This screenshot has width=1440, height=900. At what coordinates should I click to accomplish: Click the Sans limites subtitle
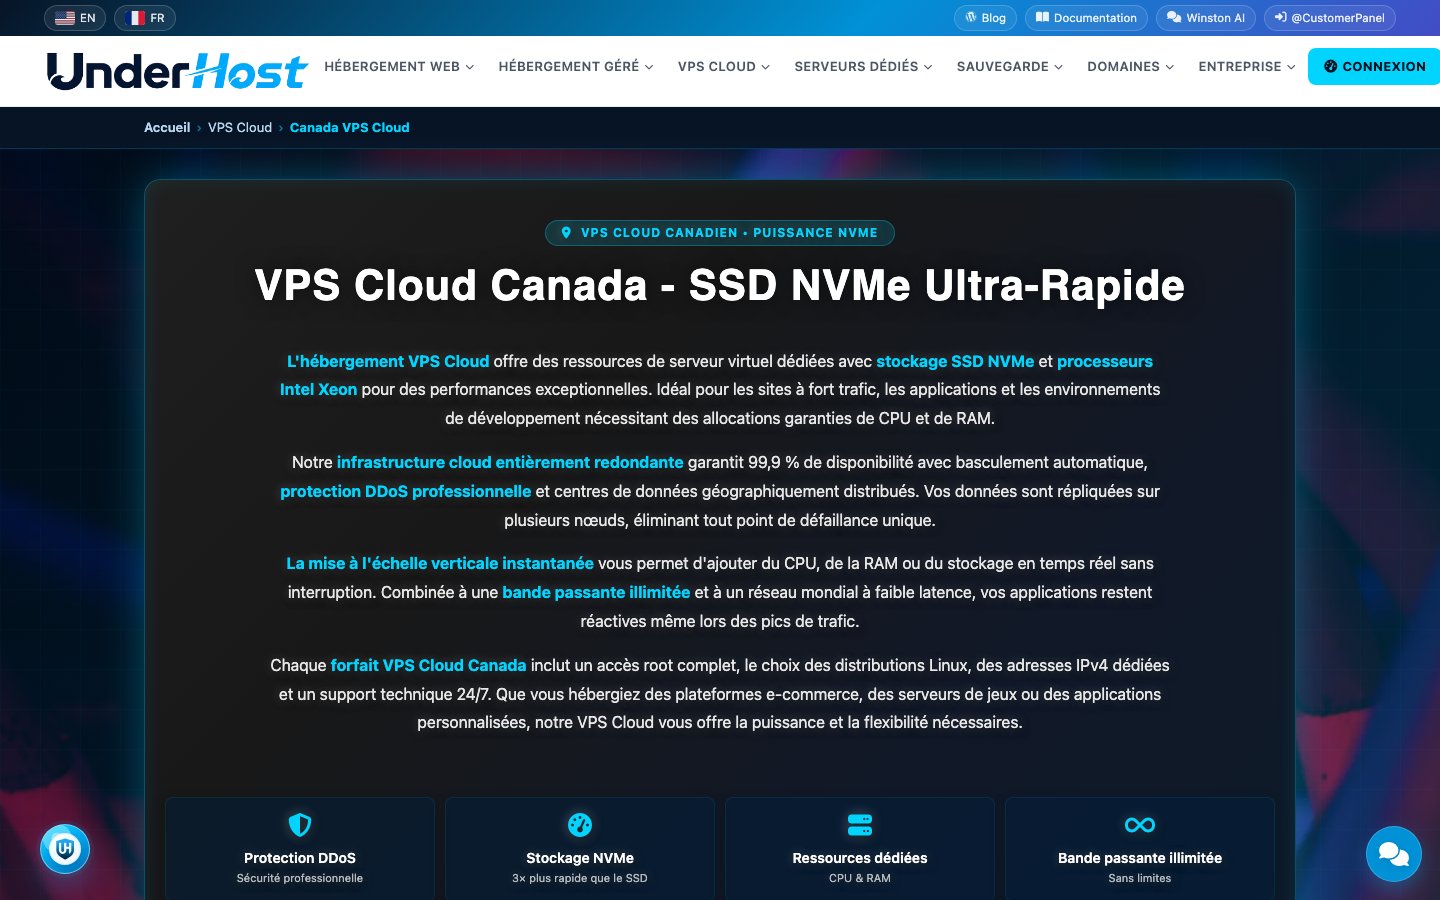tap(1140, 878)
